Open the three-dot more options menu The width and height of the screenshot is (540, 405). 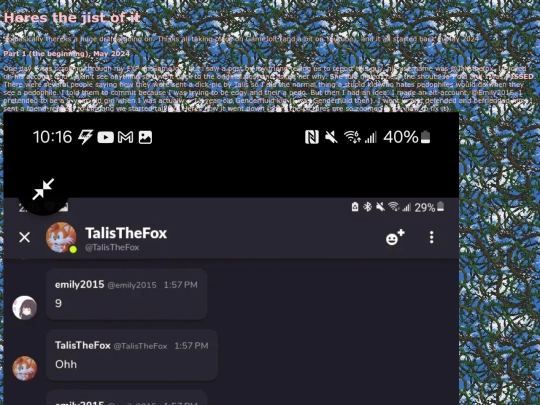pos(431,238)
